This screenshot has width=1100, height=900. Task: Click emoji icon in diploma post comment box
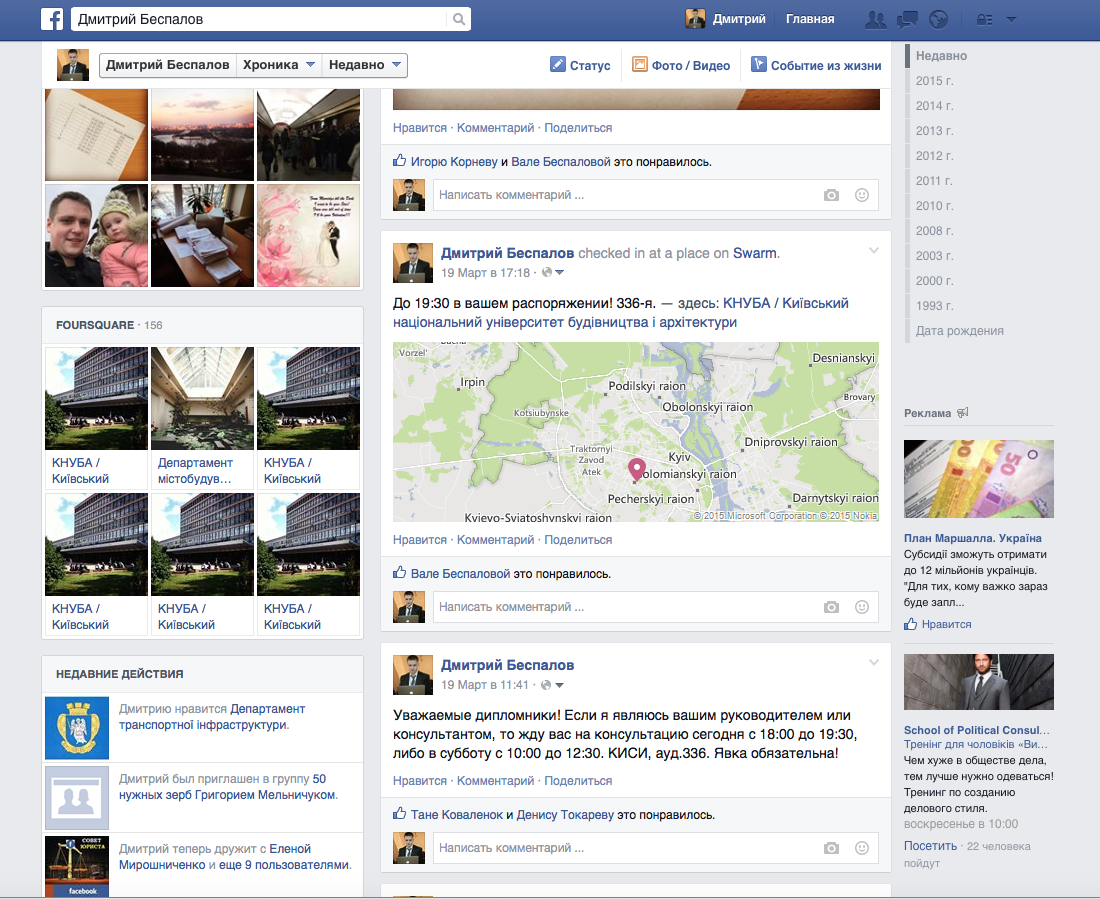tap(862, 848)
